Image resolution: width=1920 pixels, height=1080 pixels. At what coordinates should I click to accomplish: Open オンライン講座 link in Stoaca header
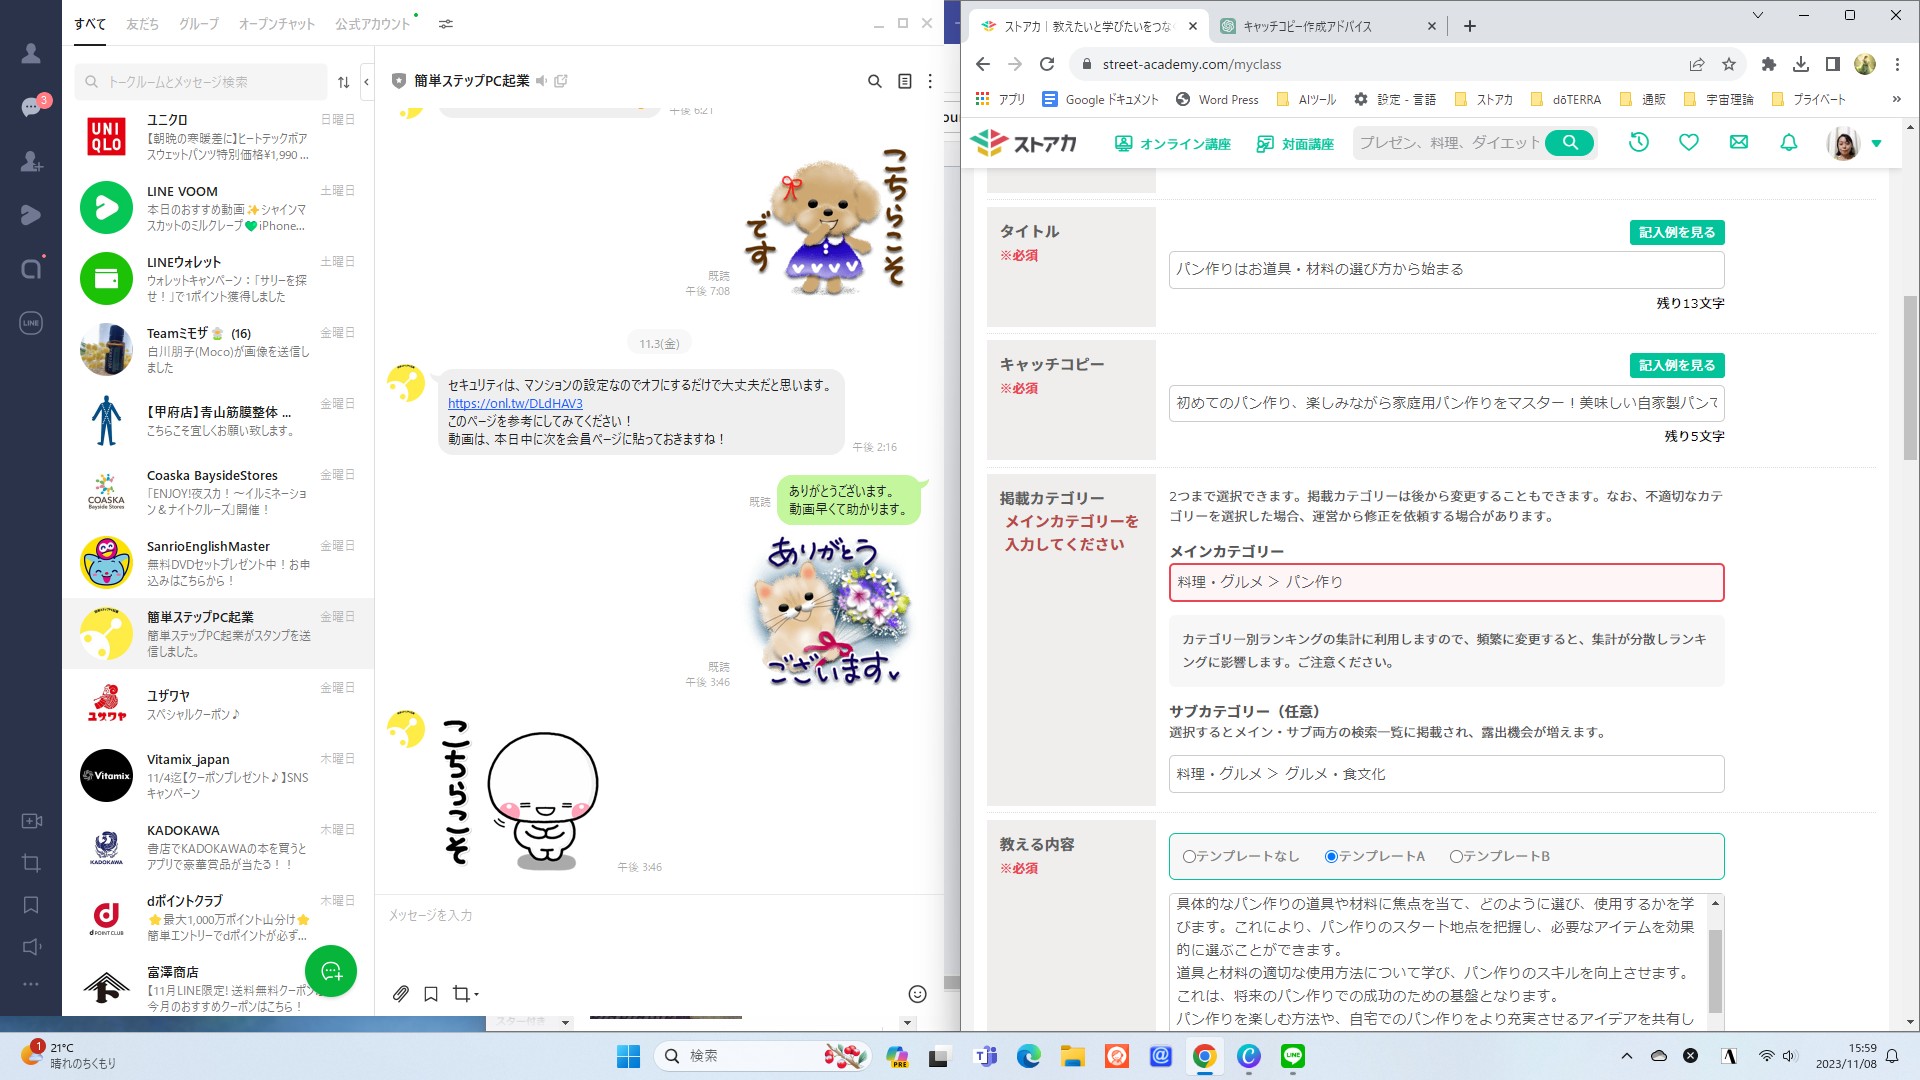click(x=1173, y=144)
